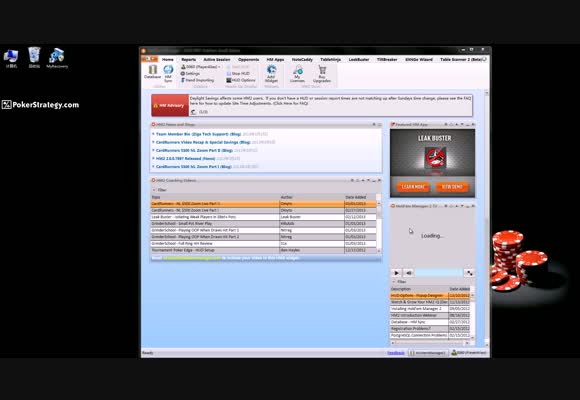Open the Active Session tab
Image resolution: width=580 pixels, height=400 pixels.
(x=217, y=59)
